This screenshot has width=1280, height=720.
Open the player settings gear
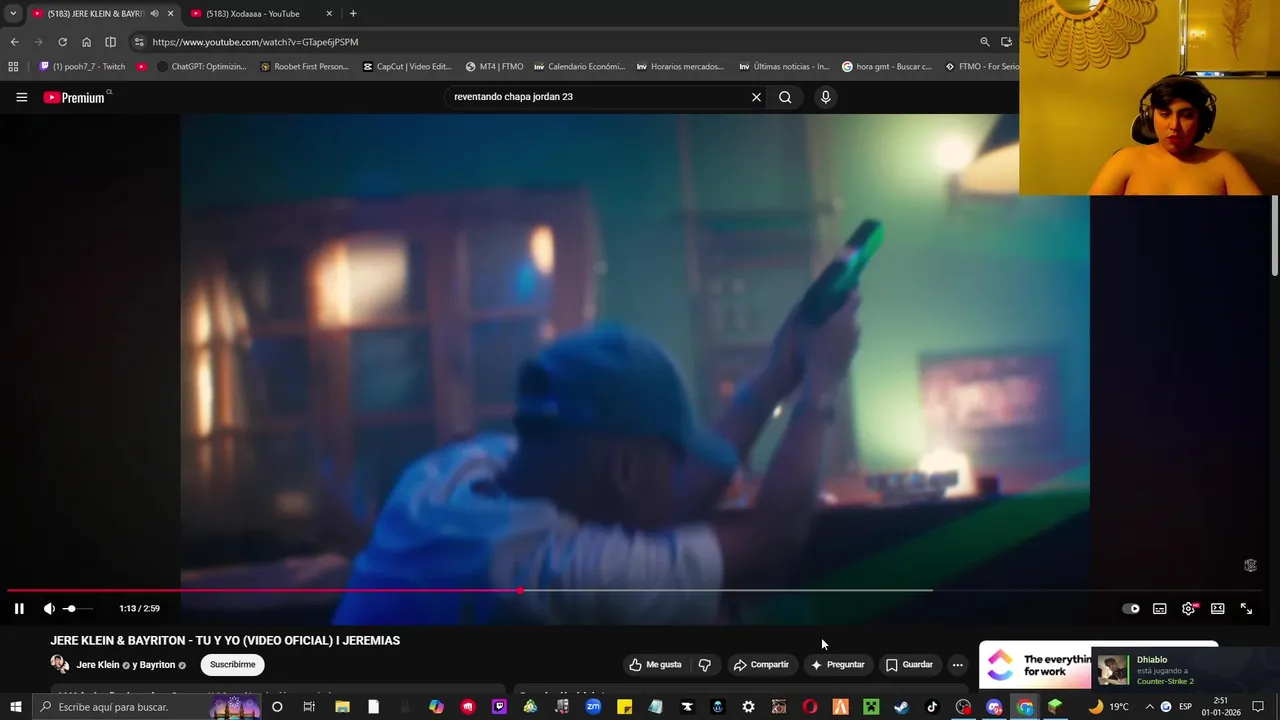[1189, 608]
